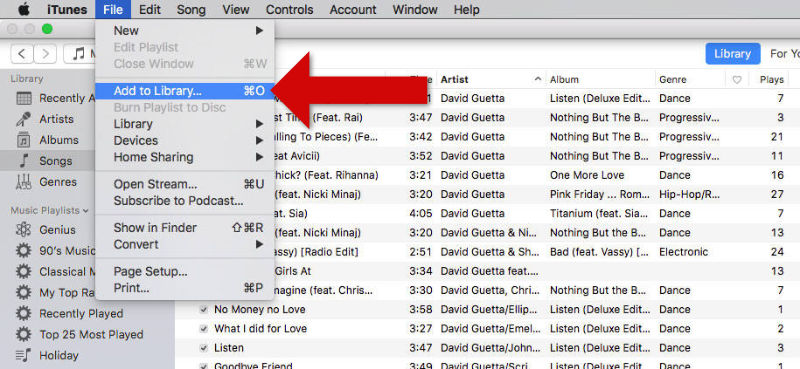Image resolution: width=800 pixels, height=369 pixels.
Task: Click the Electronic genre cell
Action: tap(683, 252)
